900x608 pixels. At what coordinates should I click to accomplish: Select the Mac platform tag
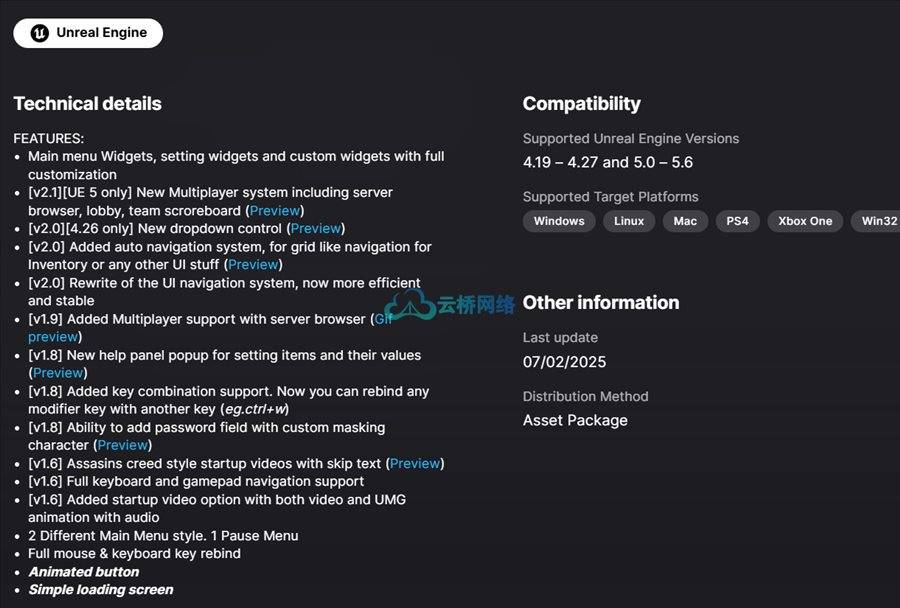685,221
